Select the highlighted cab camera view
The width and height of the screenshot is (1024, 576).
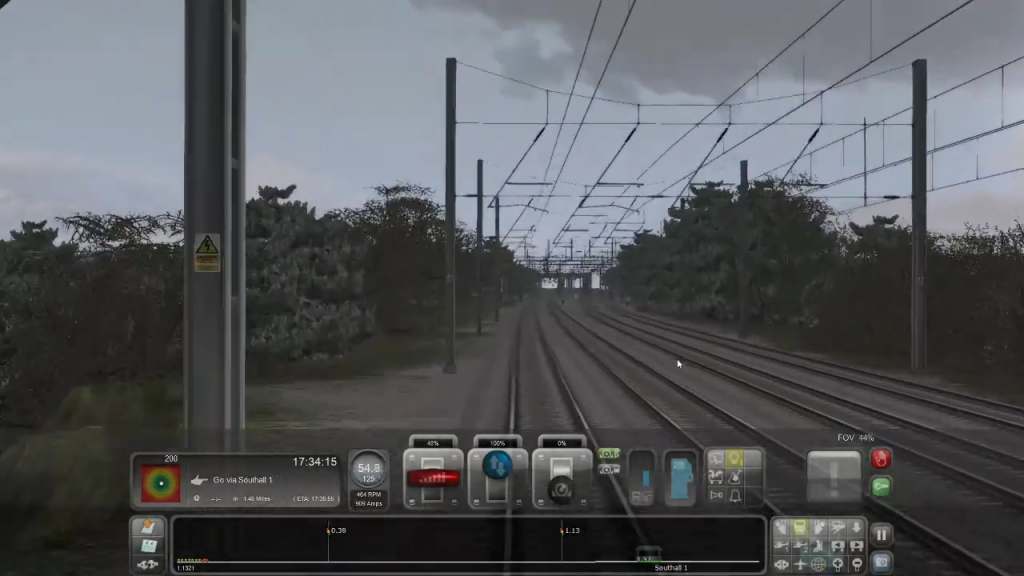click(799, 527)
